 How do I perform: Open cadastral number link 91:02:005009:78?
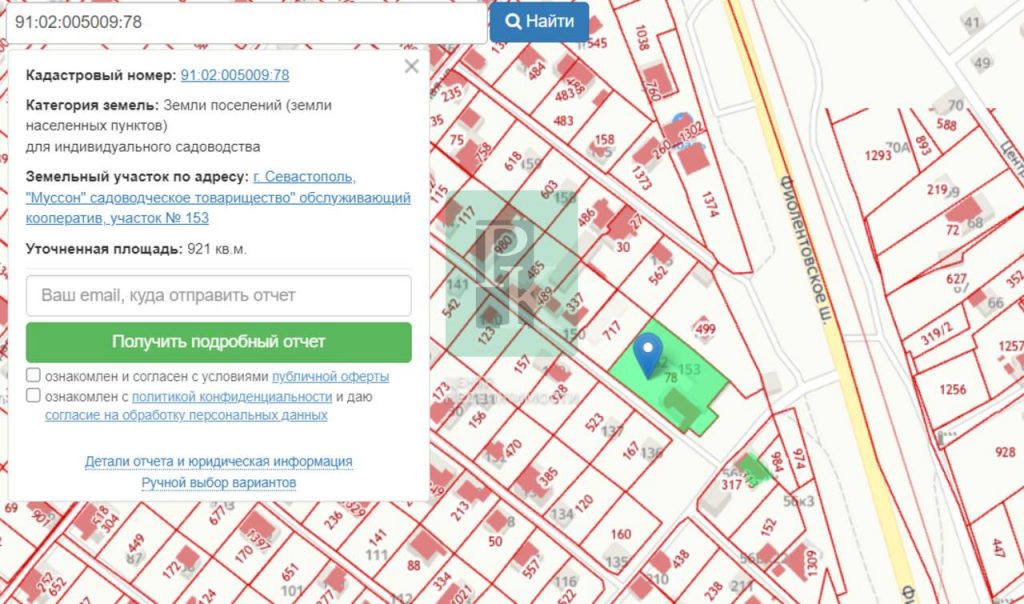click(235, 75)
